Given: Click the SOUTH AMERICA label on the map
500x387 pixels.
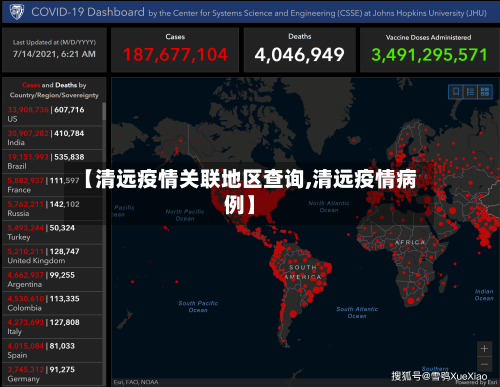Looking at the screenshot, I should coord(303,272).
